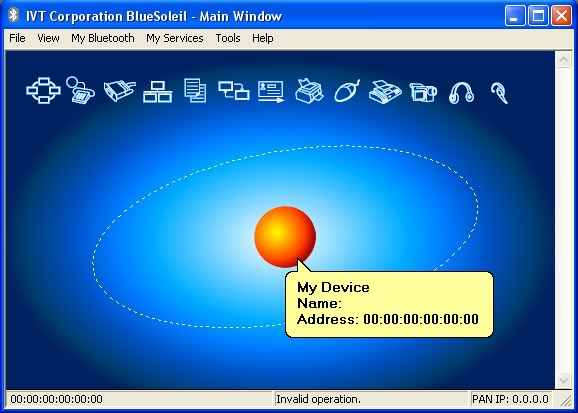Open the My Bluetooth menu
The width and height of the screenshot is (578, 413).
click(x=103, y=38)
